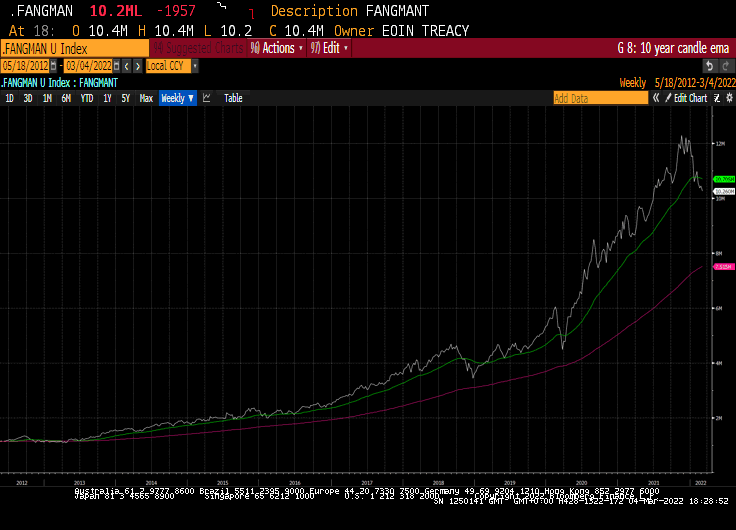This screenshot has height=530, width=736.
Task: Click the 4M y-axis label
Action: [x=718, y=363]
